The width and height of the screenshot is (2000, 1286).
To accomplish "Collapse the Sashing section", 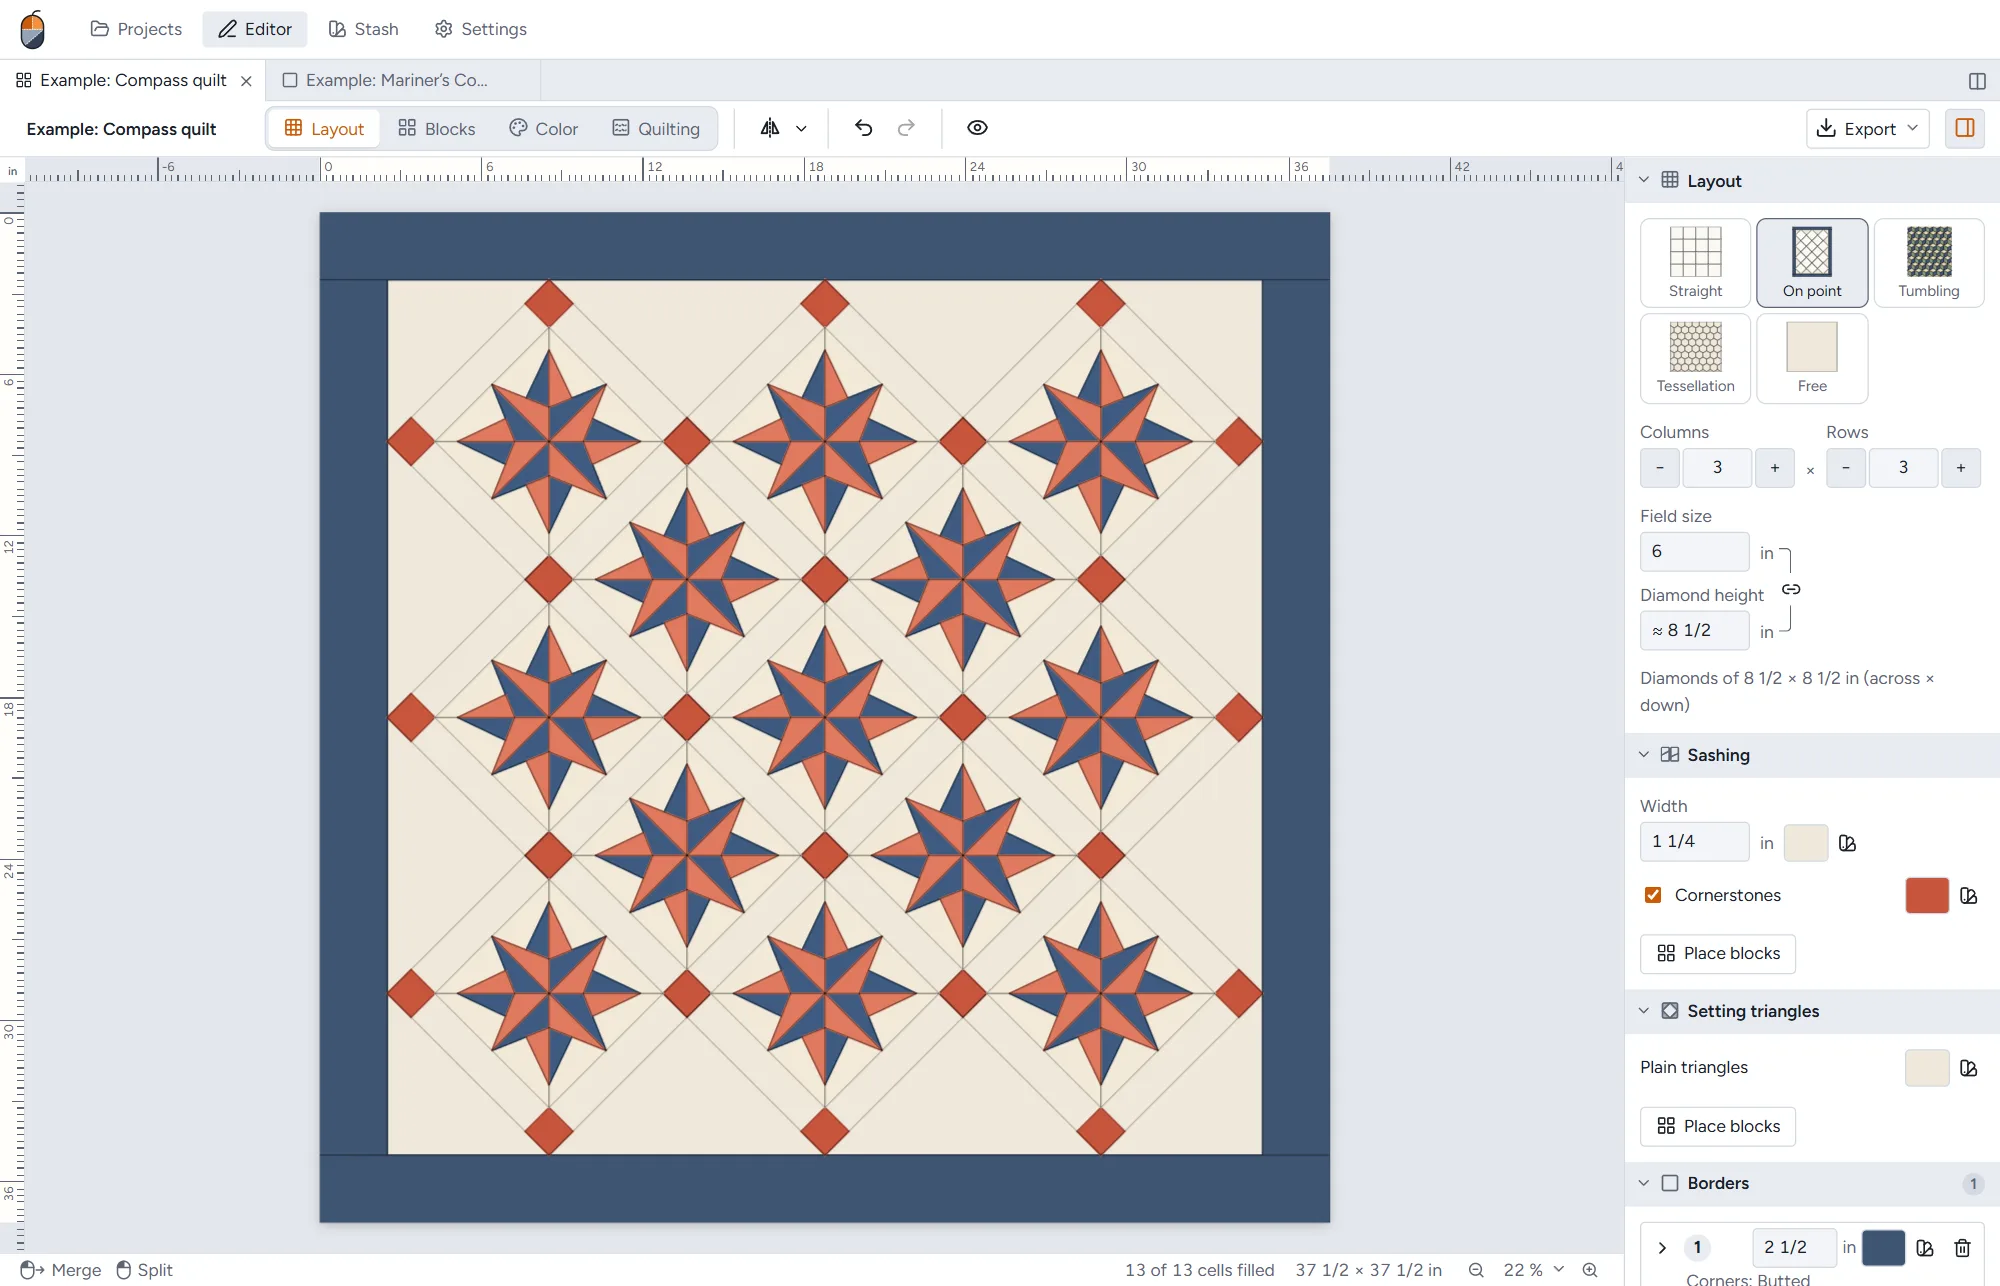I will 1644,755.
